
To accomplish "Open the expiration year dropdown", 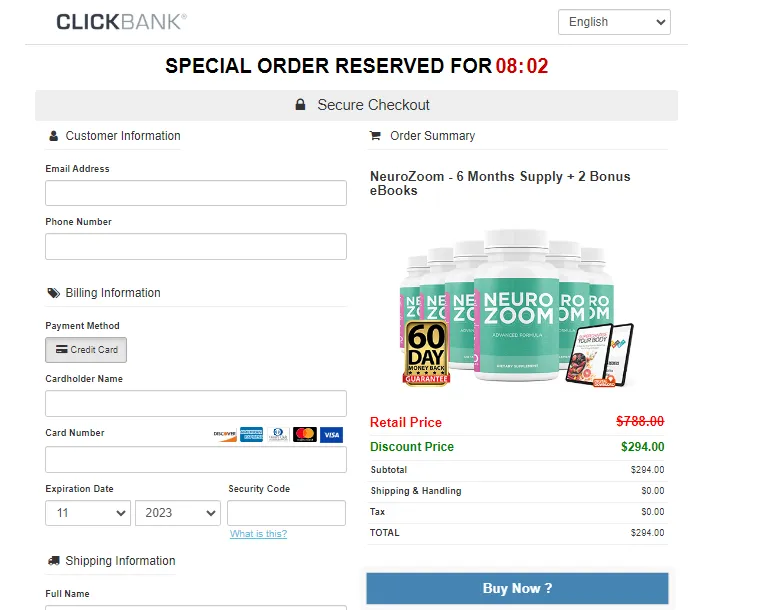I will [178, 513].
